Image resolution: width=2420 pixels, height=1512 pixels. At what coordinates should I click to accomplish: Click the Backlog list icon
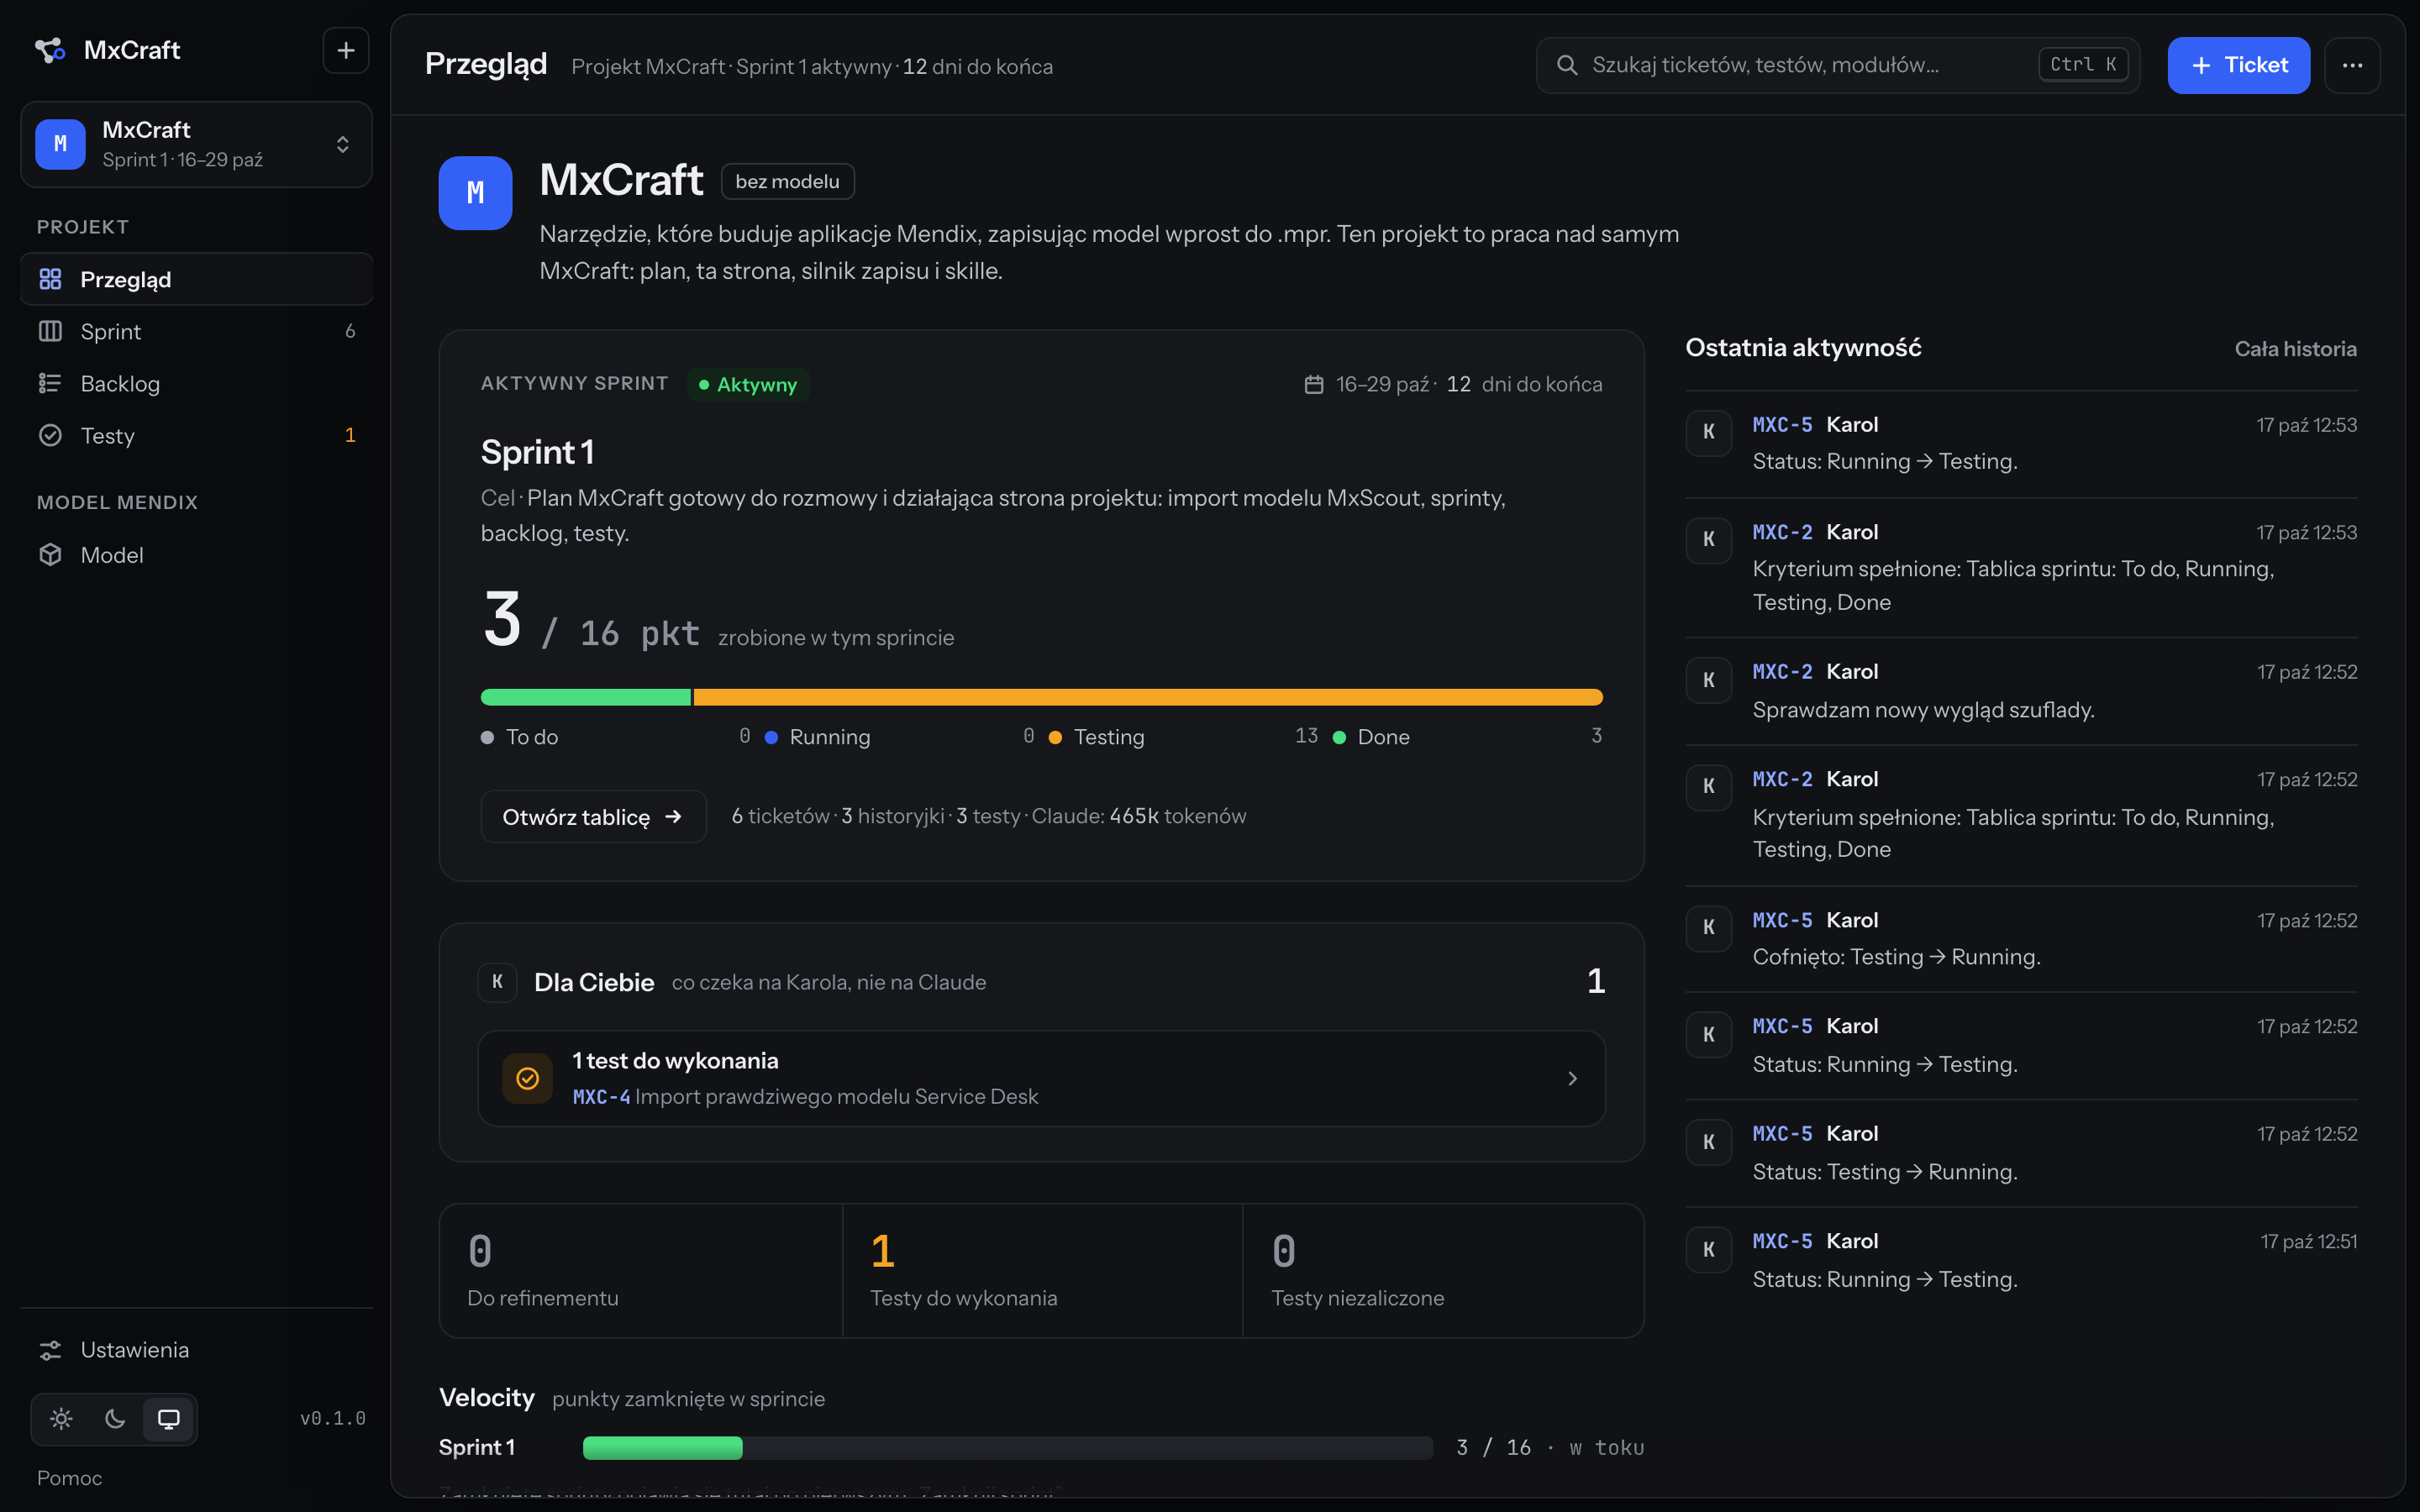[x=50, y=383]
